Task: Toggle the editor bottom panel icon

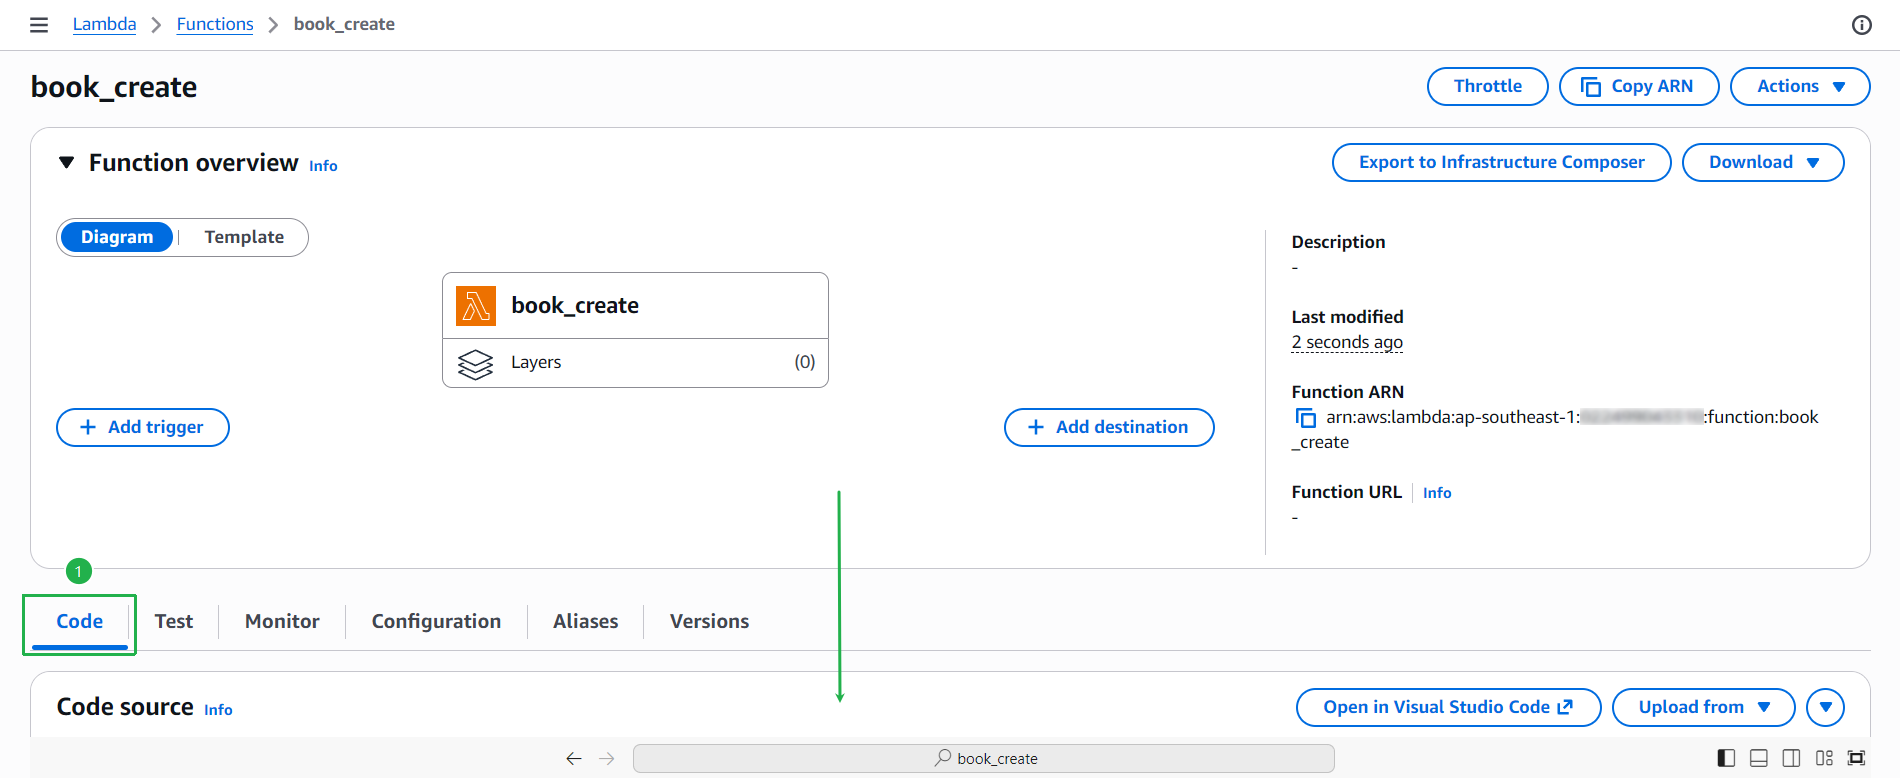Action: (x=1759, y=758)
